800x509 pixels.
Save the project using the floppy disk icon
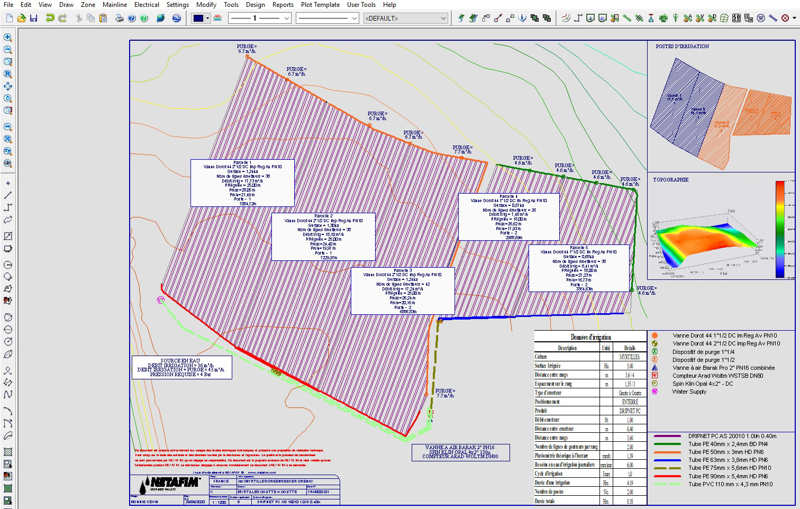tap(33, 18)
